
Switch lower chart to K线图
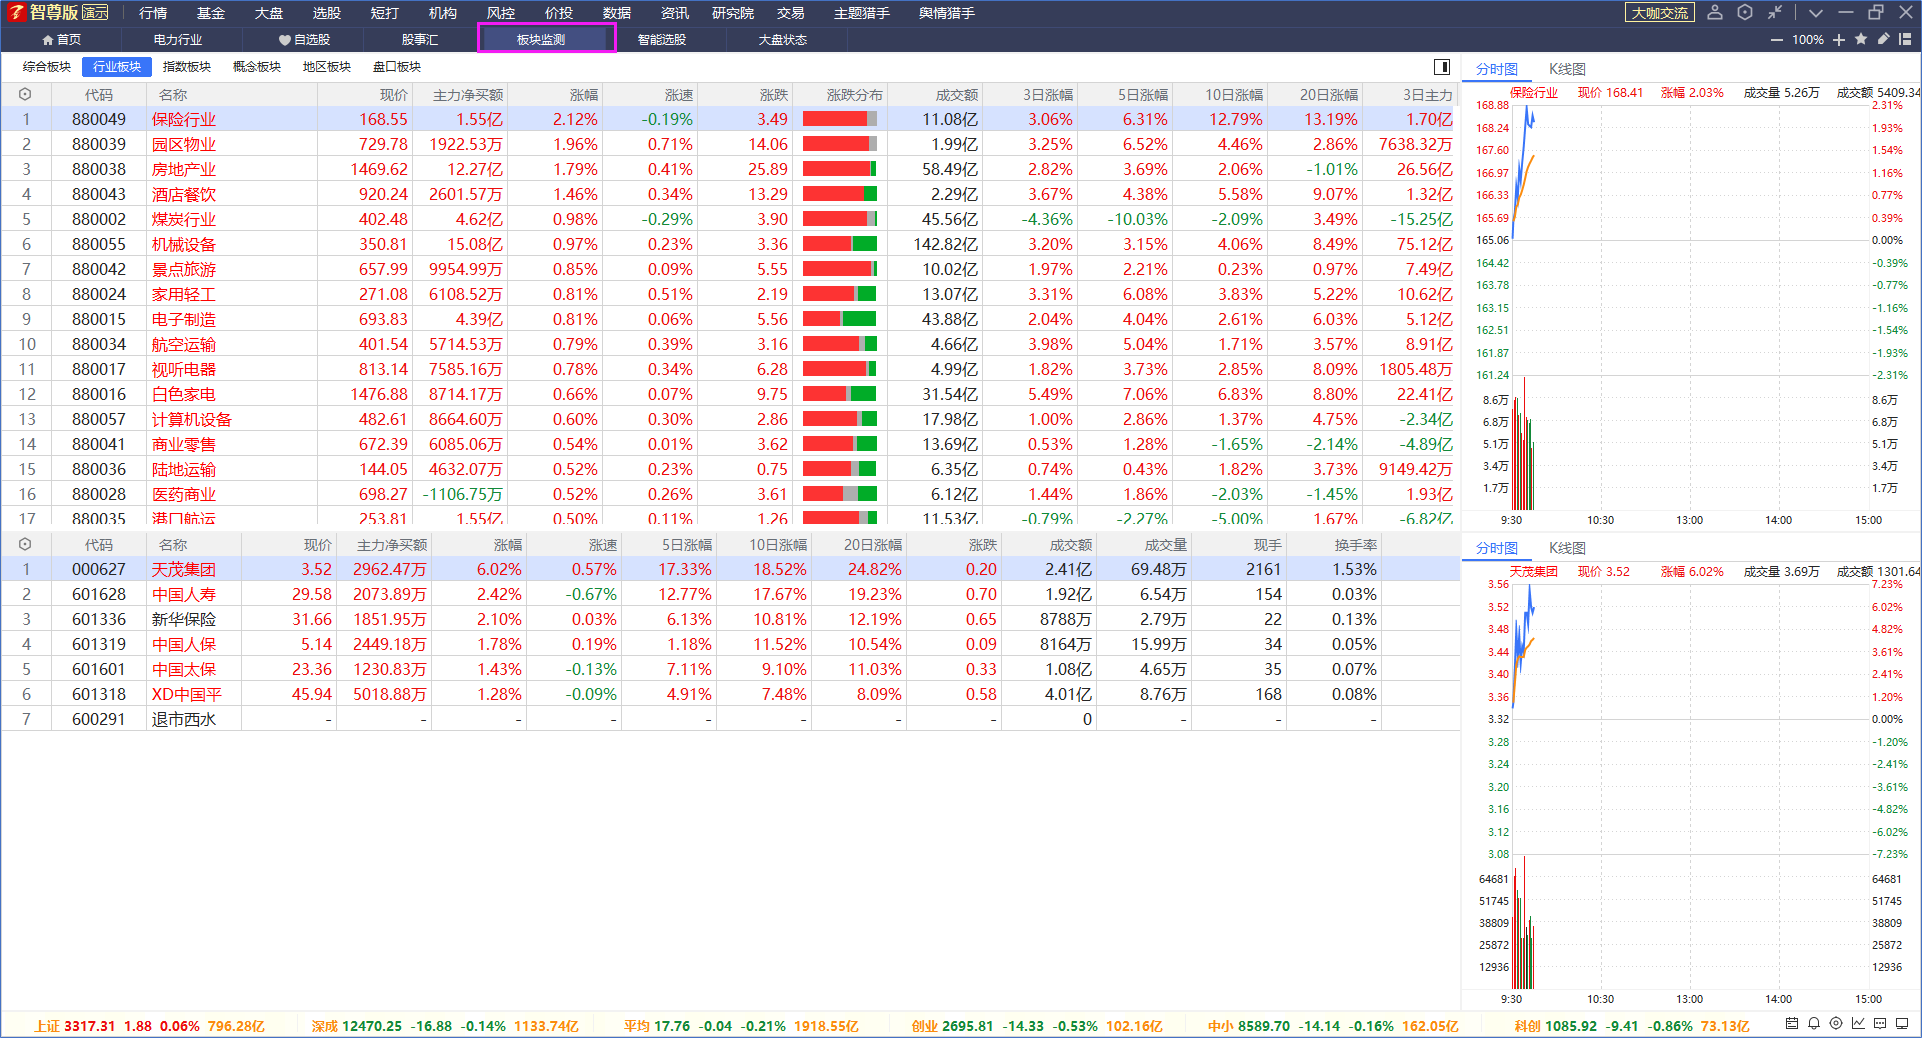1567,548
